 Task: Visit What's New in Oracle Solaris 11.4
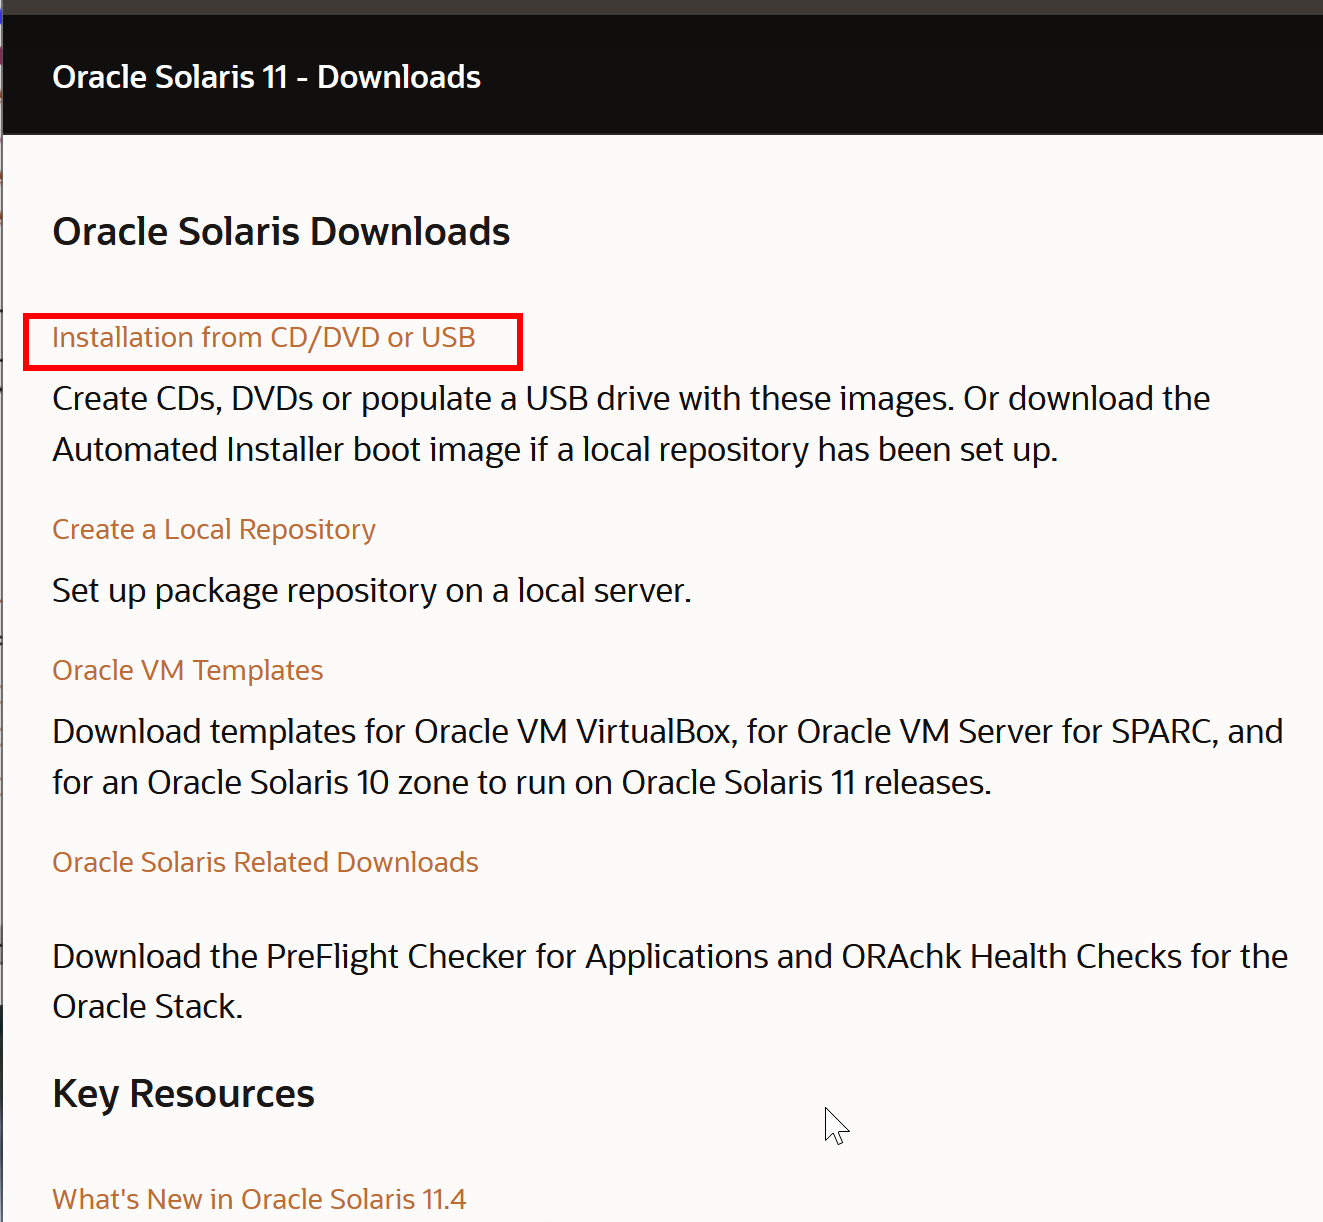(x=259, y=1199)
